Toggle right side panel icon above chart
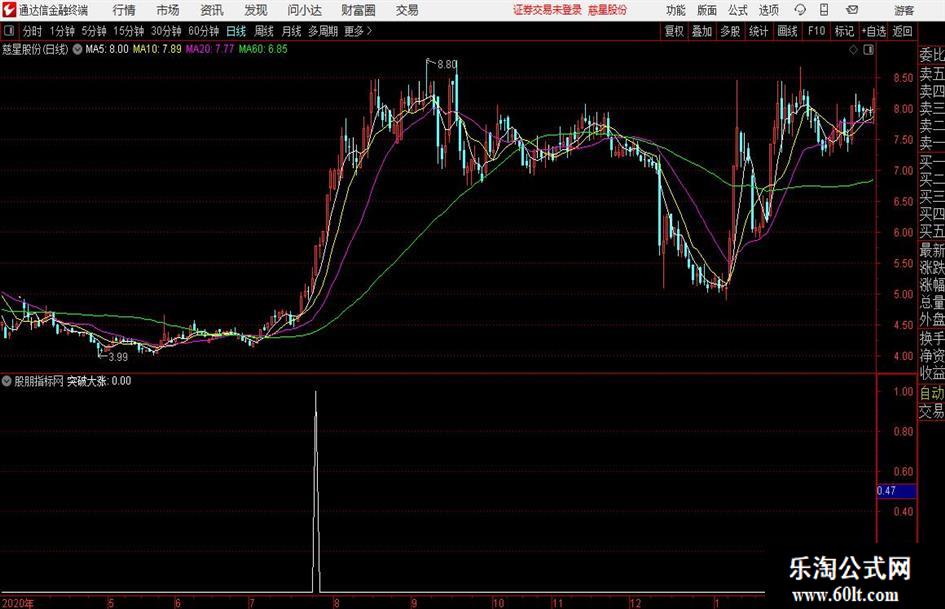This screenshot has height=609, width=945. pyautogui.click(x=868, y=50)
